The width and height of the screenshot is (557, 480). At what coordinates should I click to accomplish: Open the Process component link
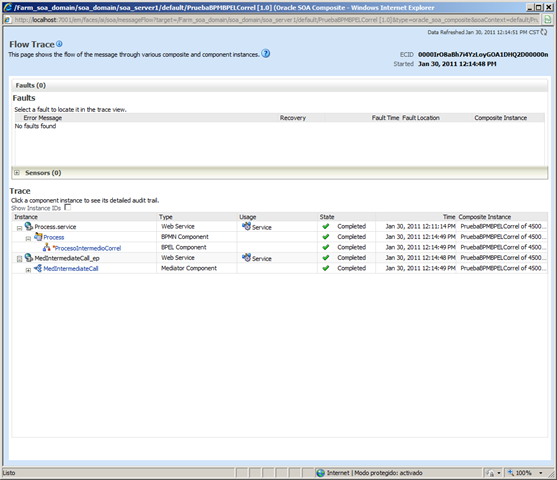click(x=54, y=237)
